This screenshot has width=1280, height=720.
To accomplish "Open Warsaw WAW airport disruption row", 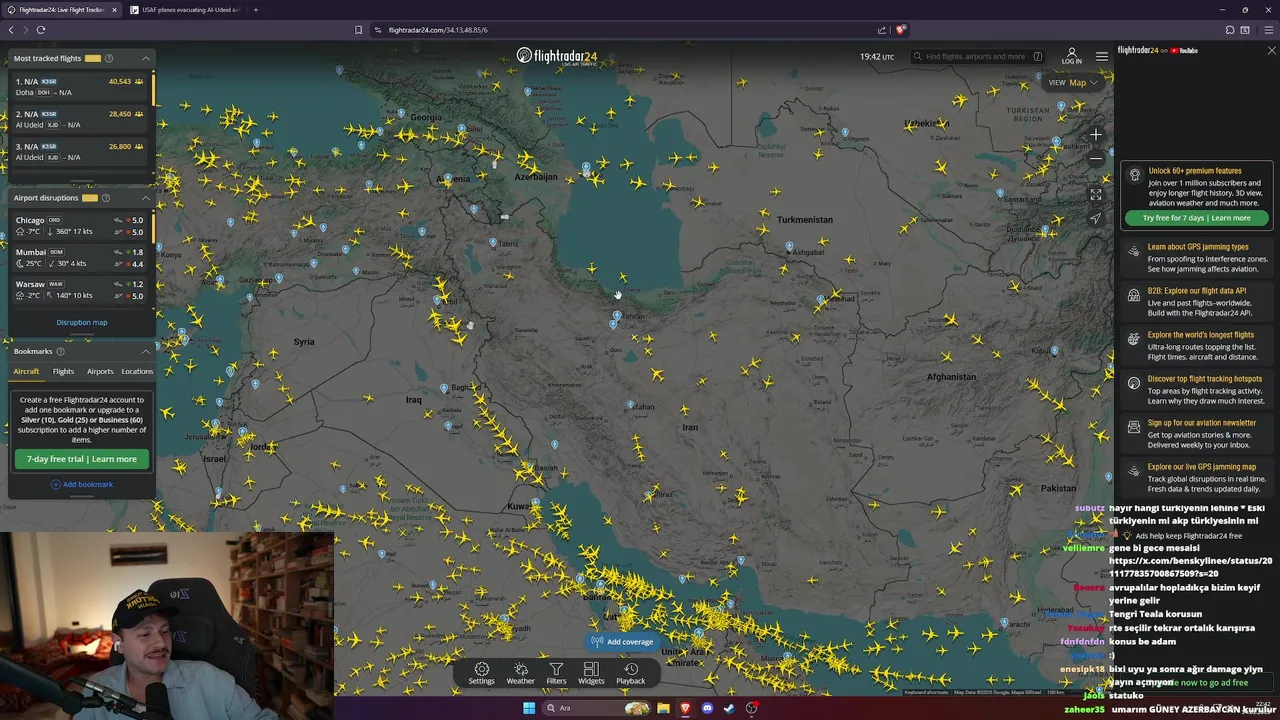I will tap(79, 290).
